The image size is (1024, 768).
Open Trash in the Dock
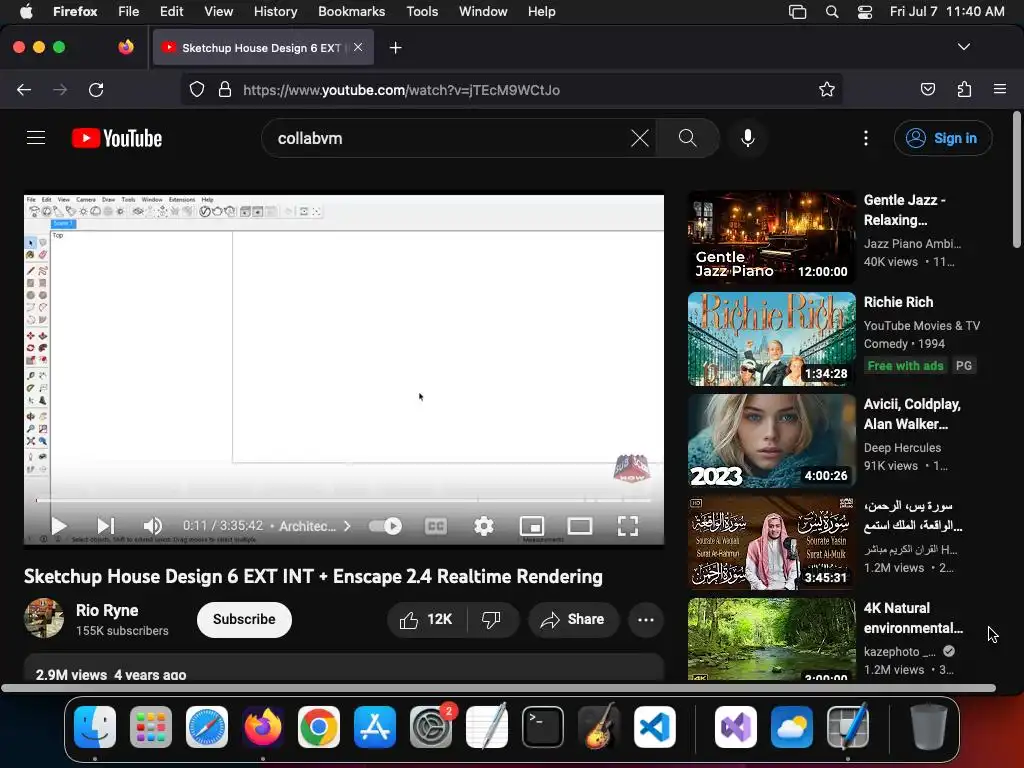(x=928, y=727)
